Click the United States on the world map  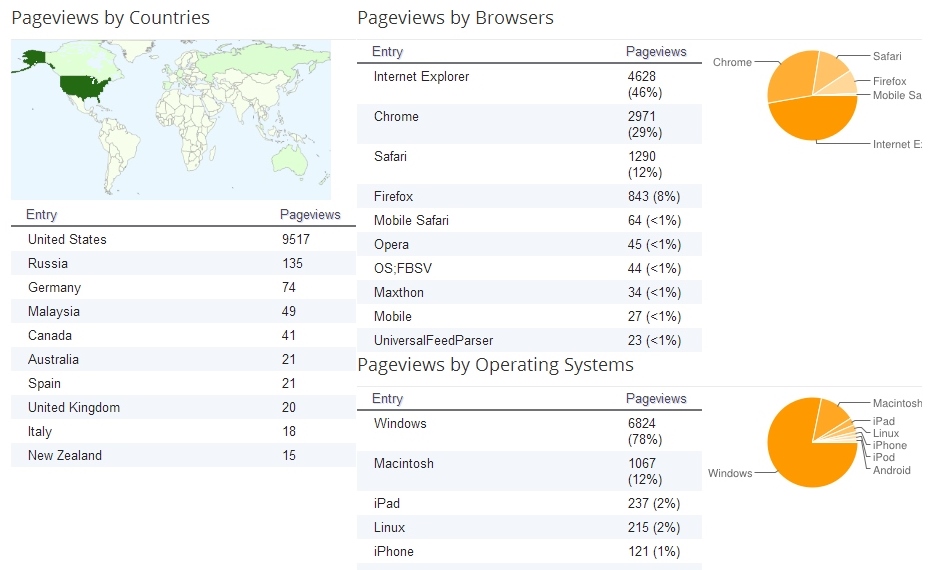click(84, 88)
